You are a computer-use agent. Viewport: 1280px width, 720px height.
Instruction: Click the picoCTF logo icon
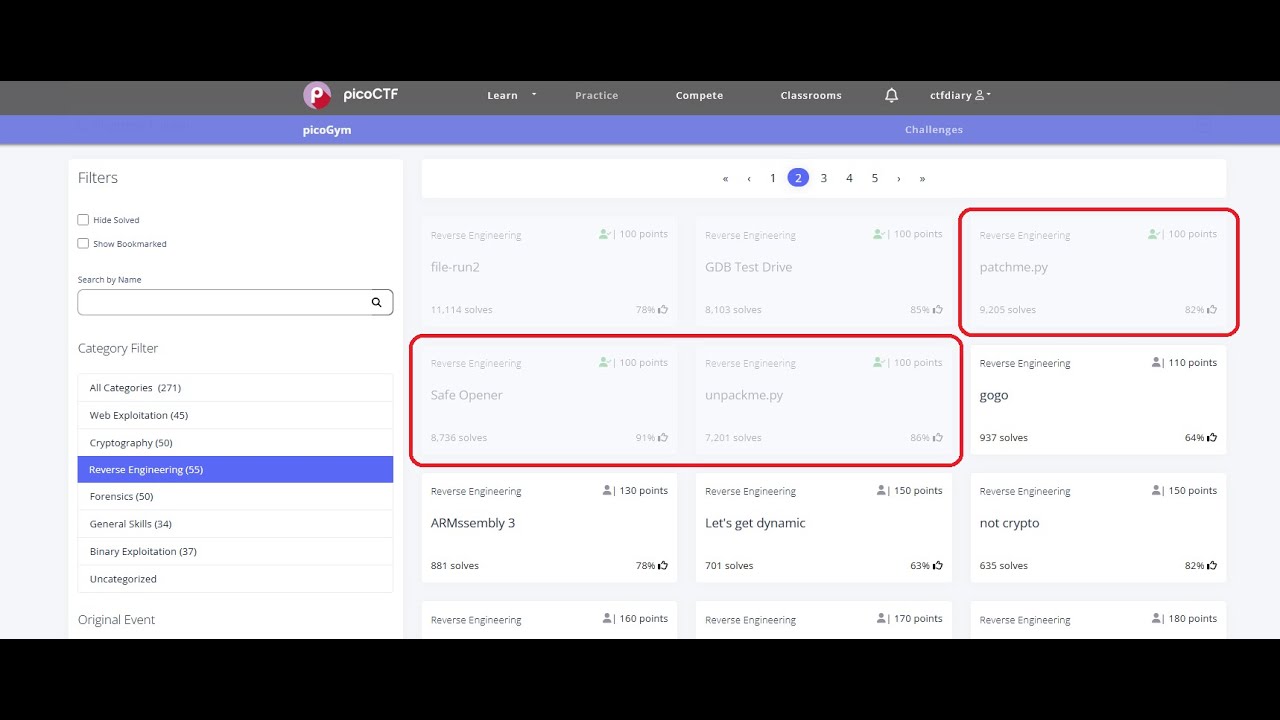click(x=317, y=95)
